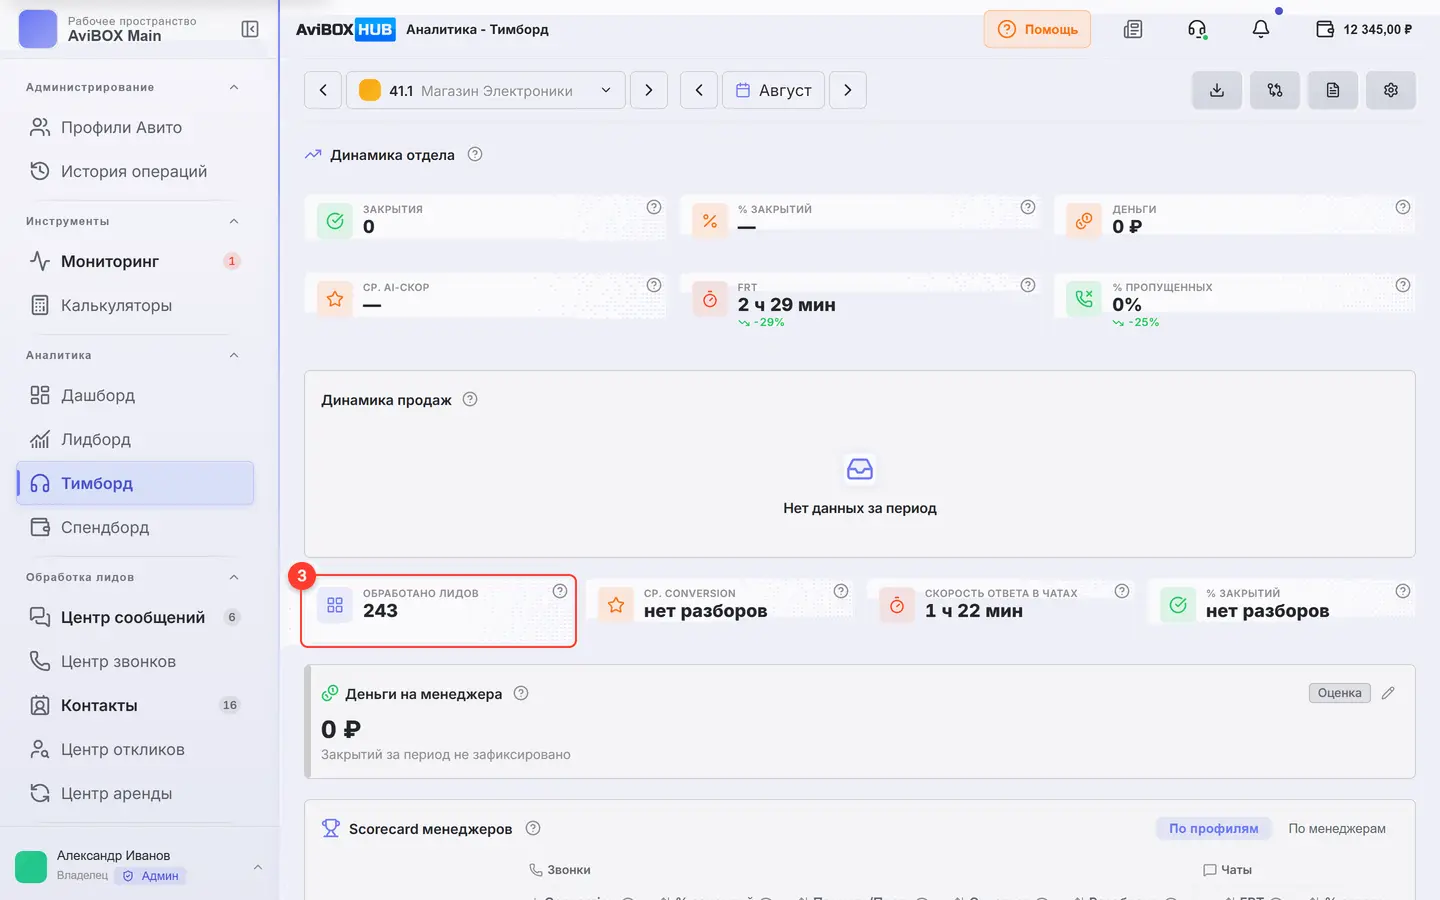
Task: Show help for Ср. AI-скор card
Action: (x=654, y=285)
